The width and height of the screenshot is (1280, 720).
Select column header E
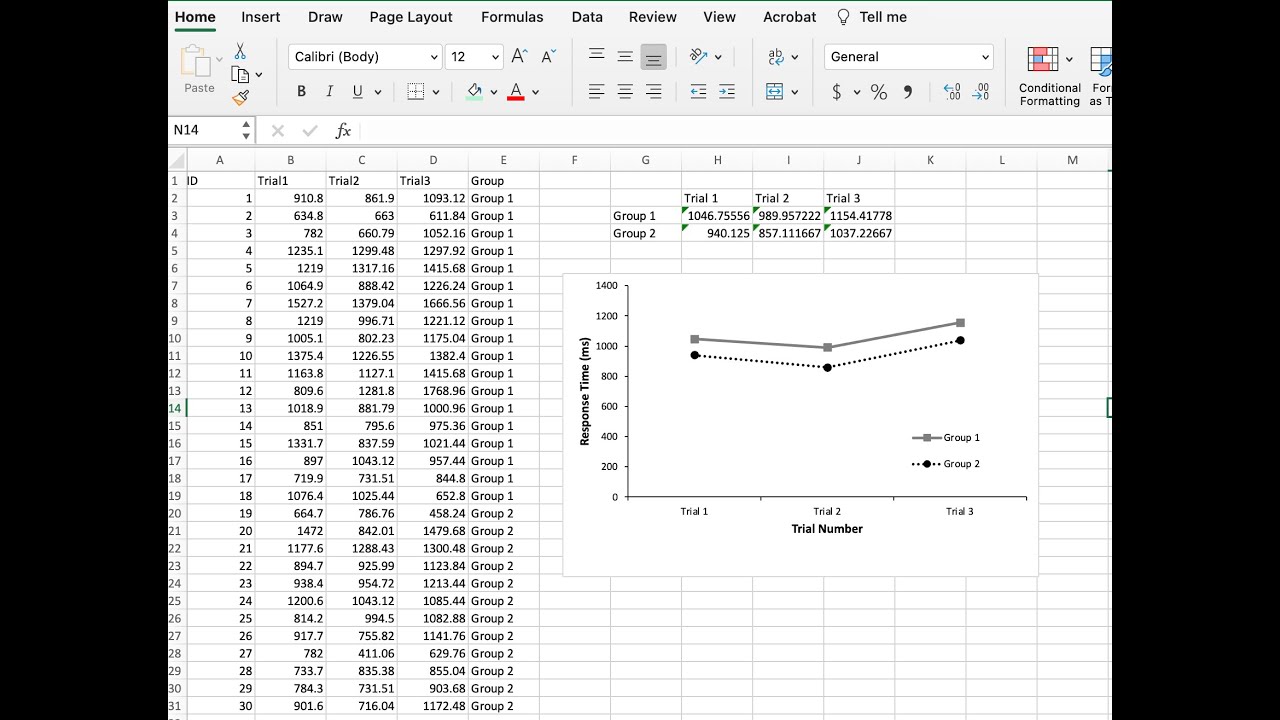pyautogui.click(x=503, y=160)
